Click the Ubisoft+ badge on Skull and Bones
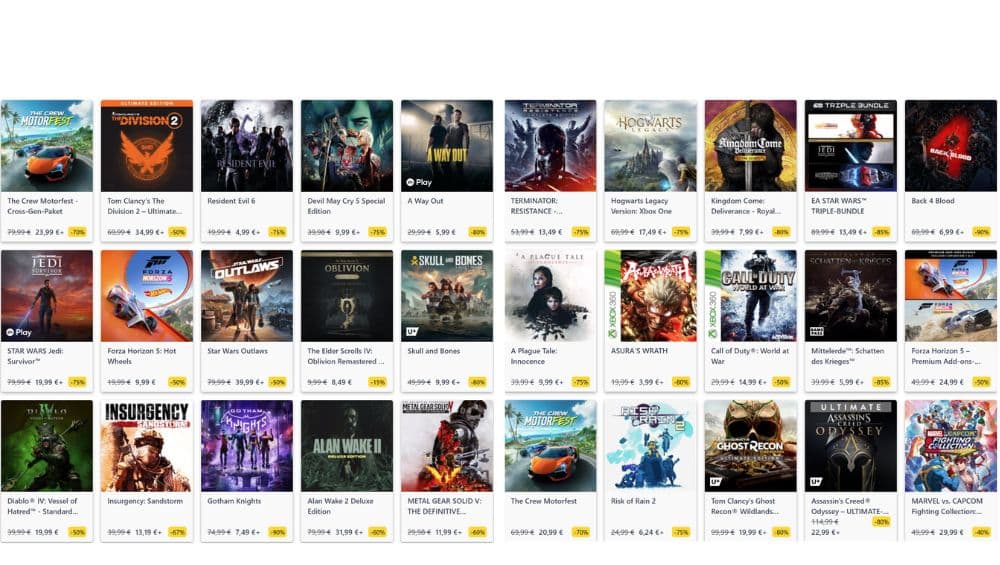This screenshot has height=565, width=1000. tap(412, 332)
